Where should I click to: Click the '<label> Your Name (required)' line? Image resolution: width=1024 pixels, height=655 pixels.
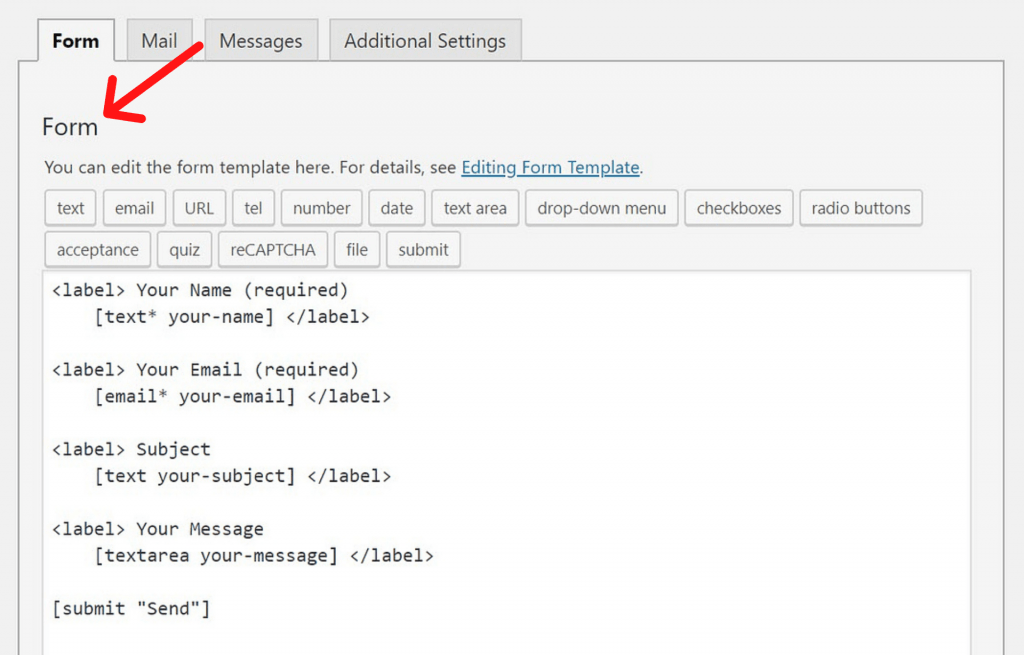200,291
